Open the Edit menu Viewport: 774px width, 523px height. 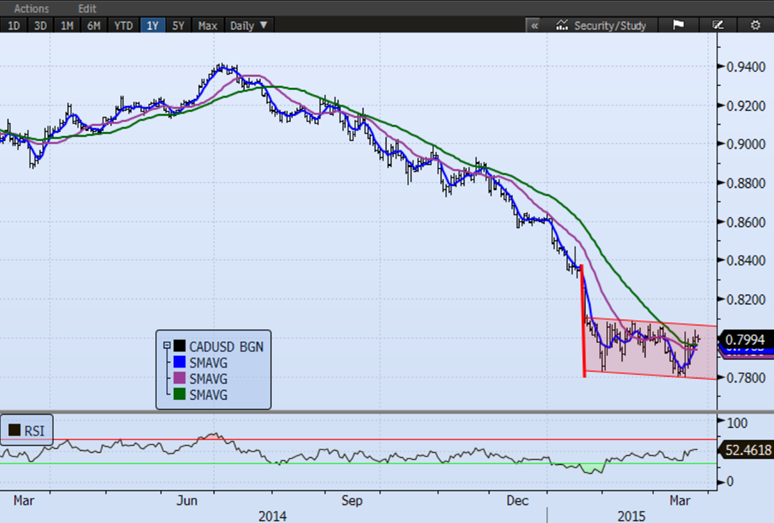pos(87,7)
